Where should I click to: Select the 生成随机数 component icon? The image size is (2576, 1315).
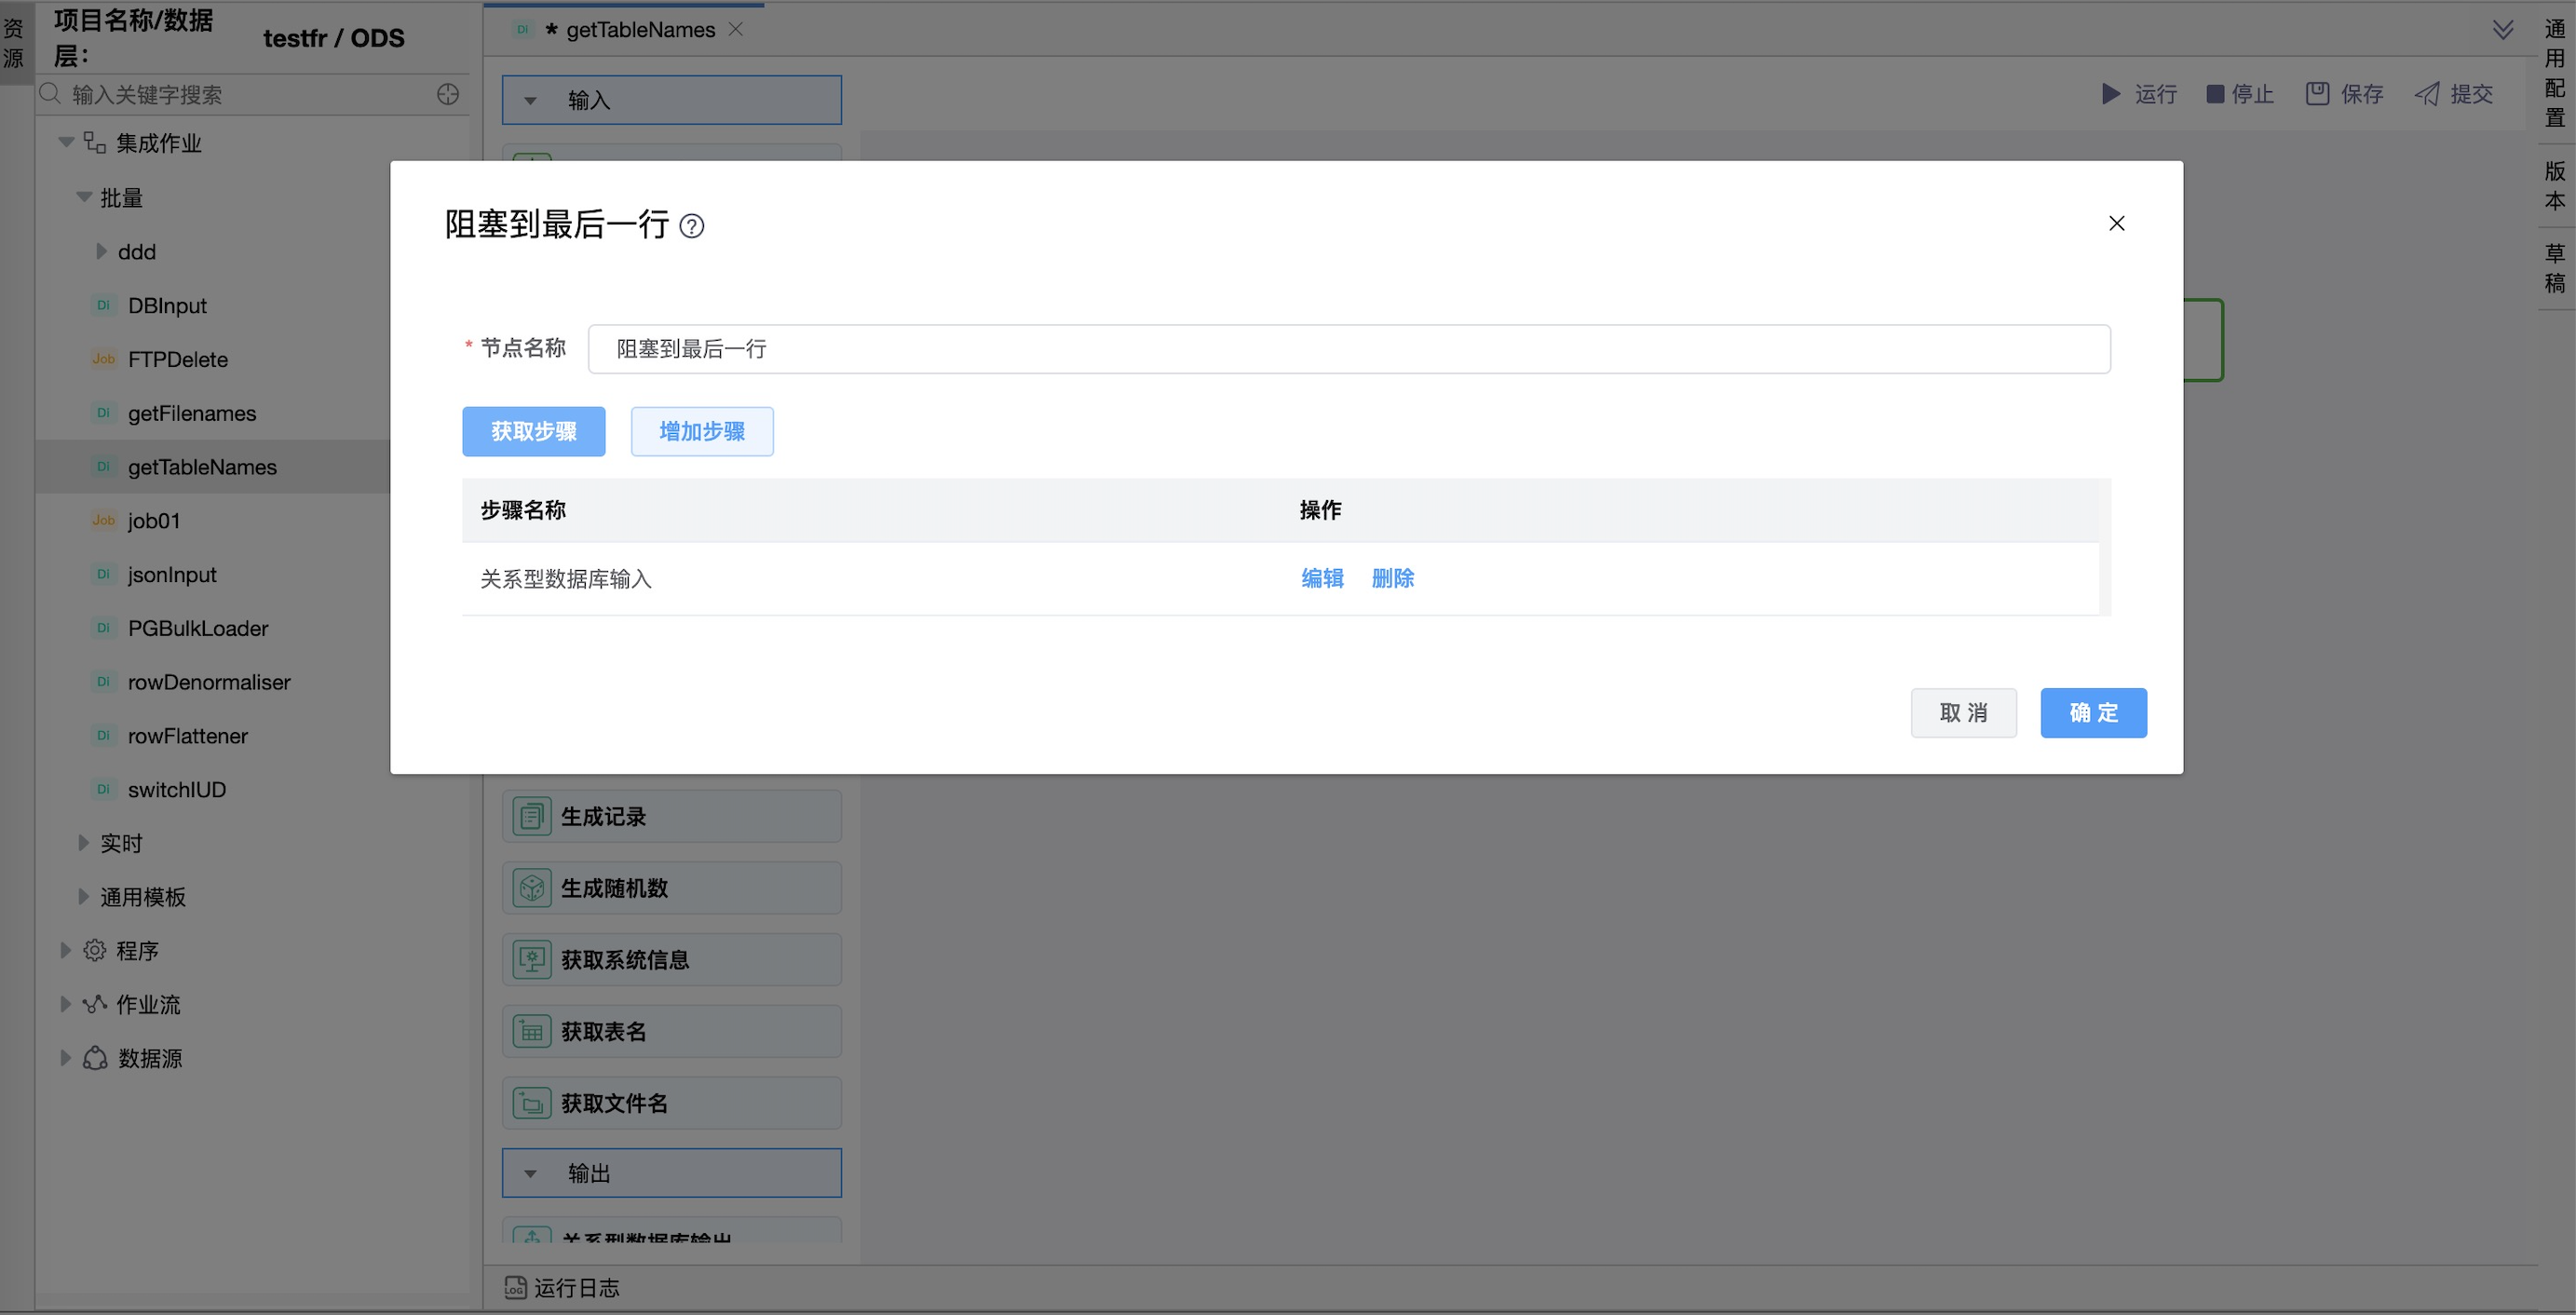pyautogui.click(x=532, y=888)
